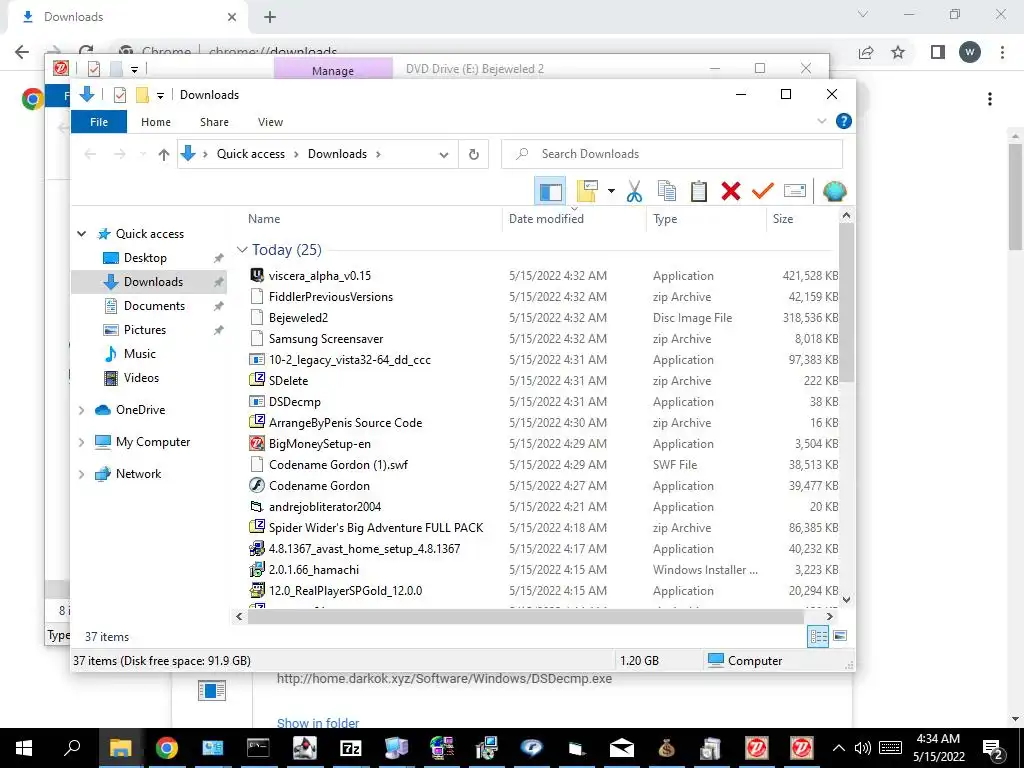Open Quick Access Toolbar customize dropdown

(160, 95)
